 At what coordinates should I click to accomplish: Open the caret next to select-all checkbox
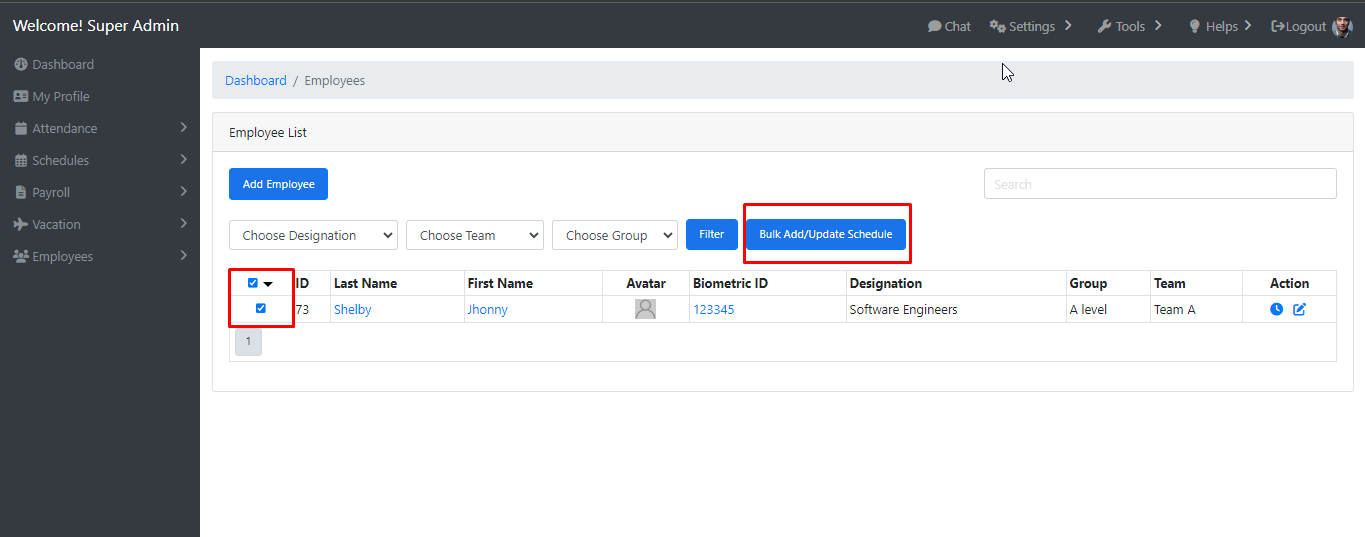pos(268,284)
